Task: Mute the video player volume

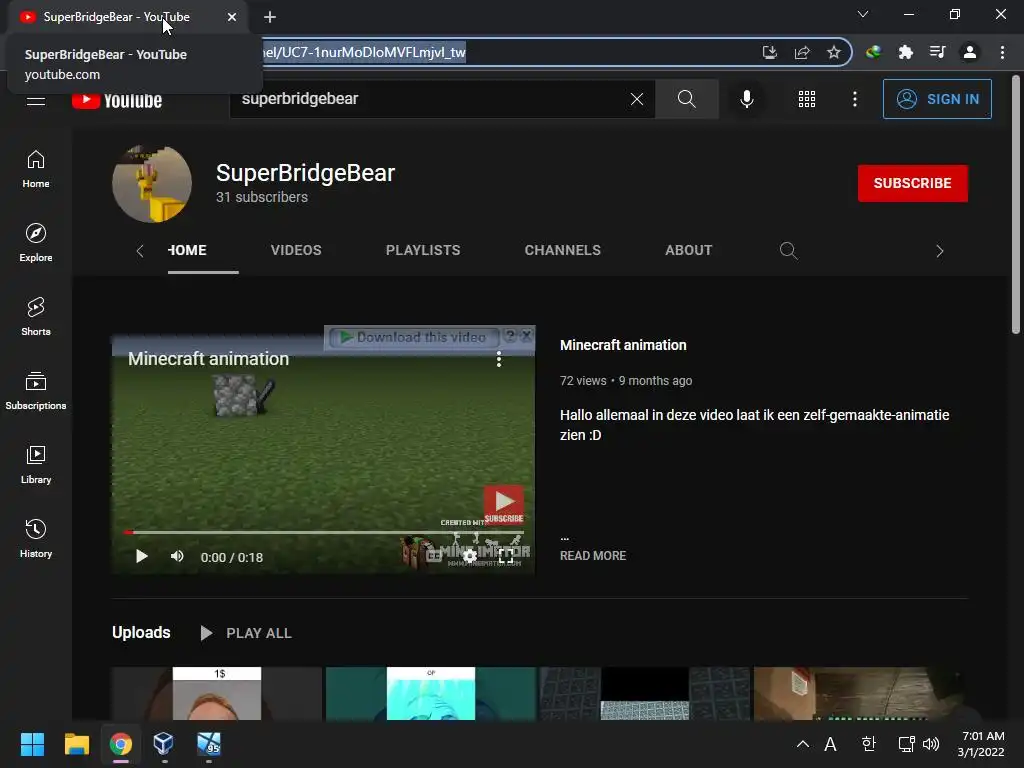Action: point(177,556)
